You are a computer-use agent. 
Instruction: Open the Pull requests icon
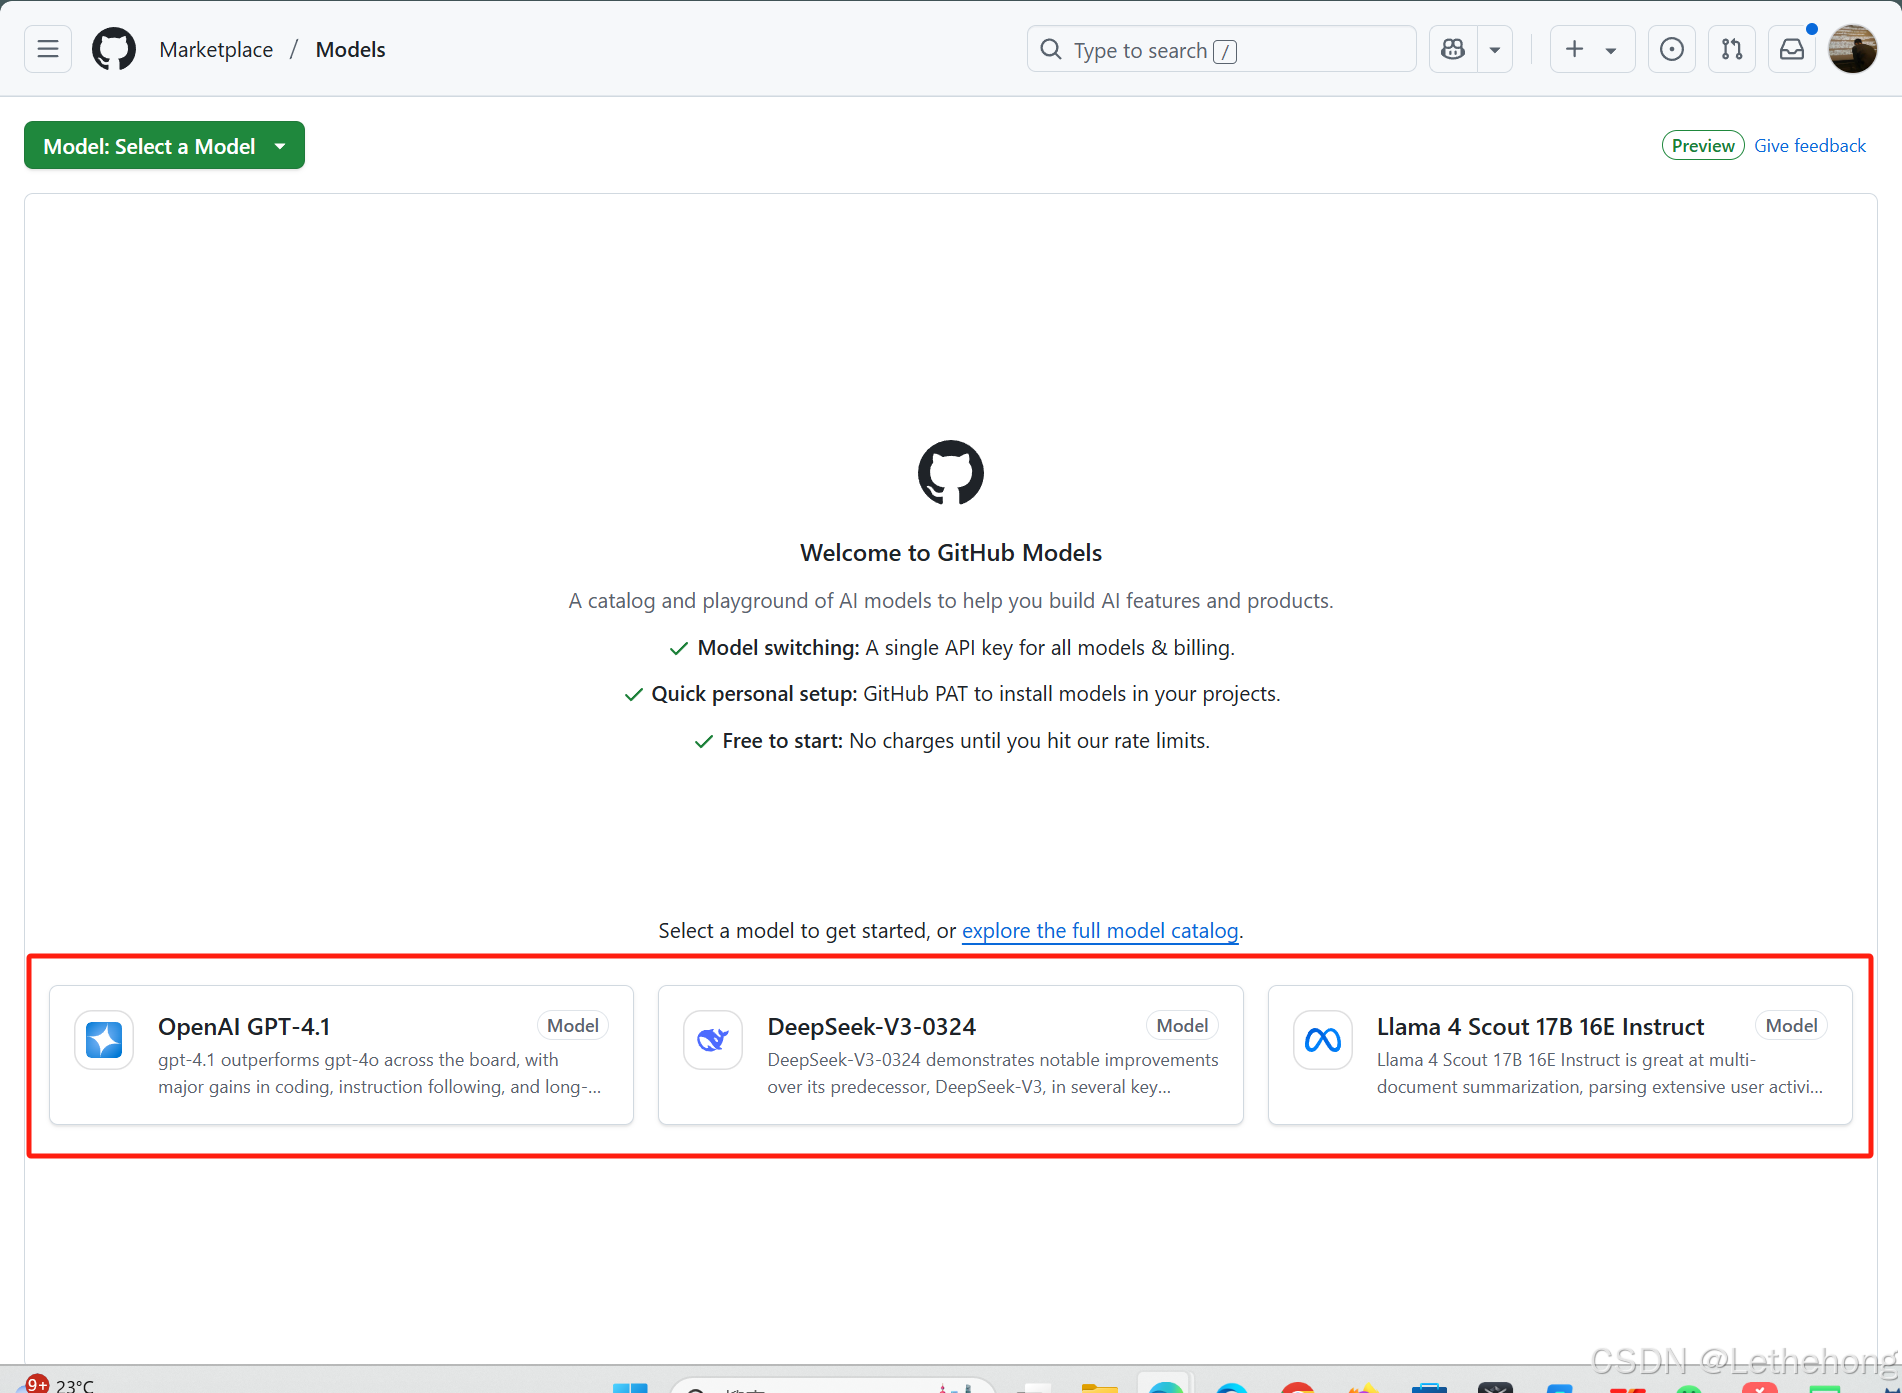pyautogui.click(x=1732, y=49)
